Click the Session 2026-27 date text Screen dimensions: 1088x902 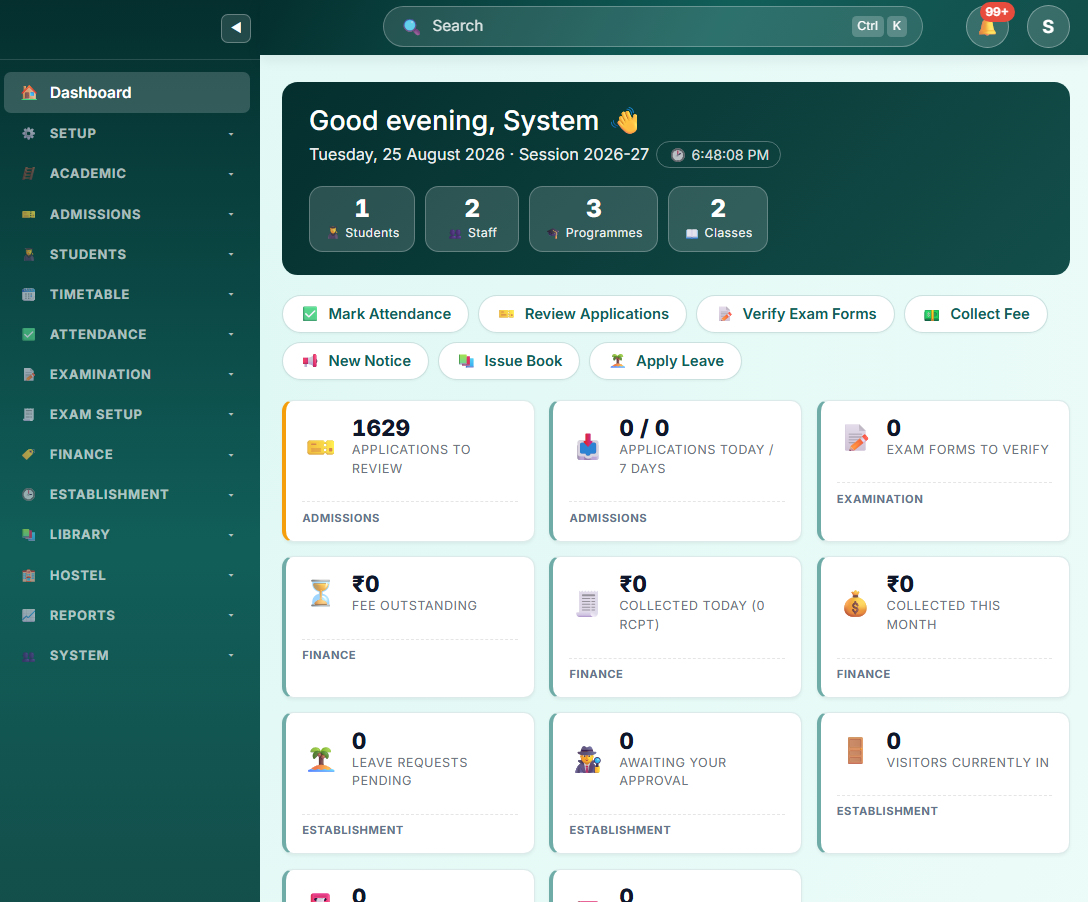[x=584, y=154]
